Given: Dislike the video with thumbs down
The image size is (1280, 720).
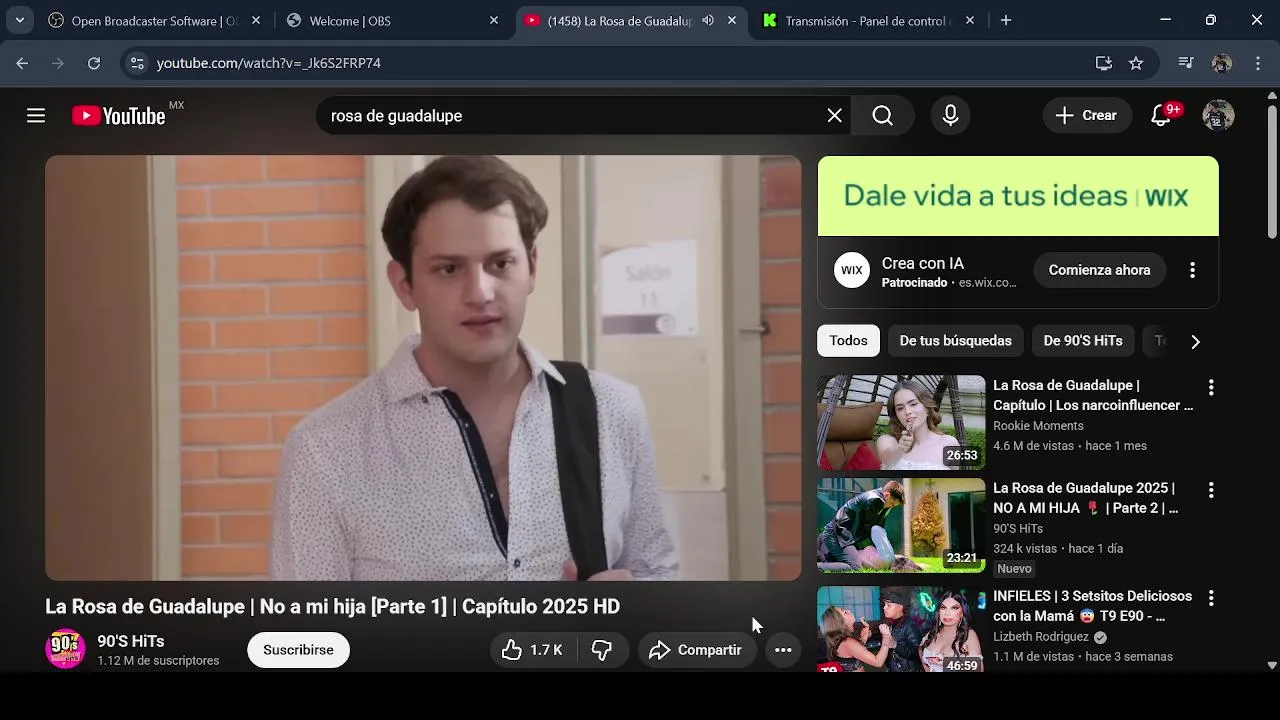Looking at the screenshot, I should tap(602, 650).
